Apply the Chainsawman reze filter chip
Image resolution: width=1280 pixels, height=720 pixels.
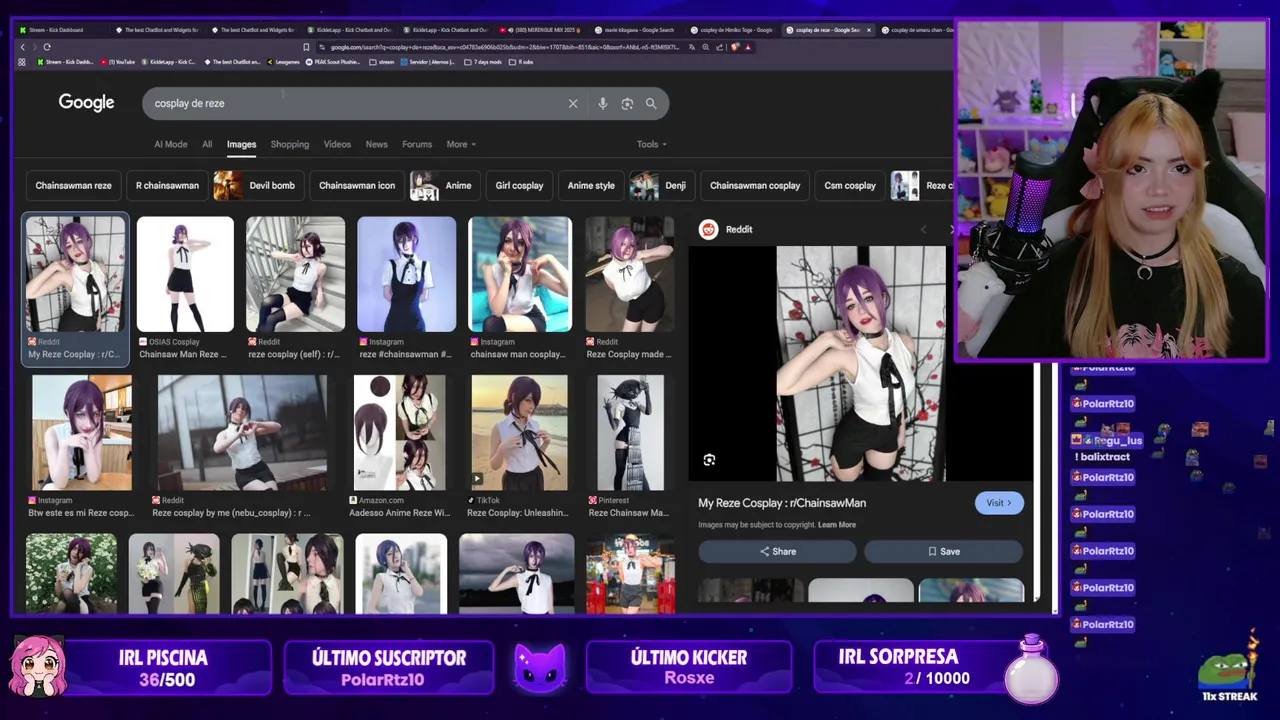[74, 185]
